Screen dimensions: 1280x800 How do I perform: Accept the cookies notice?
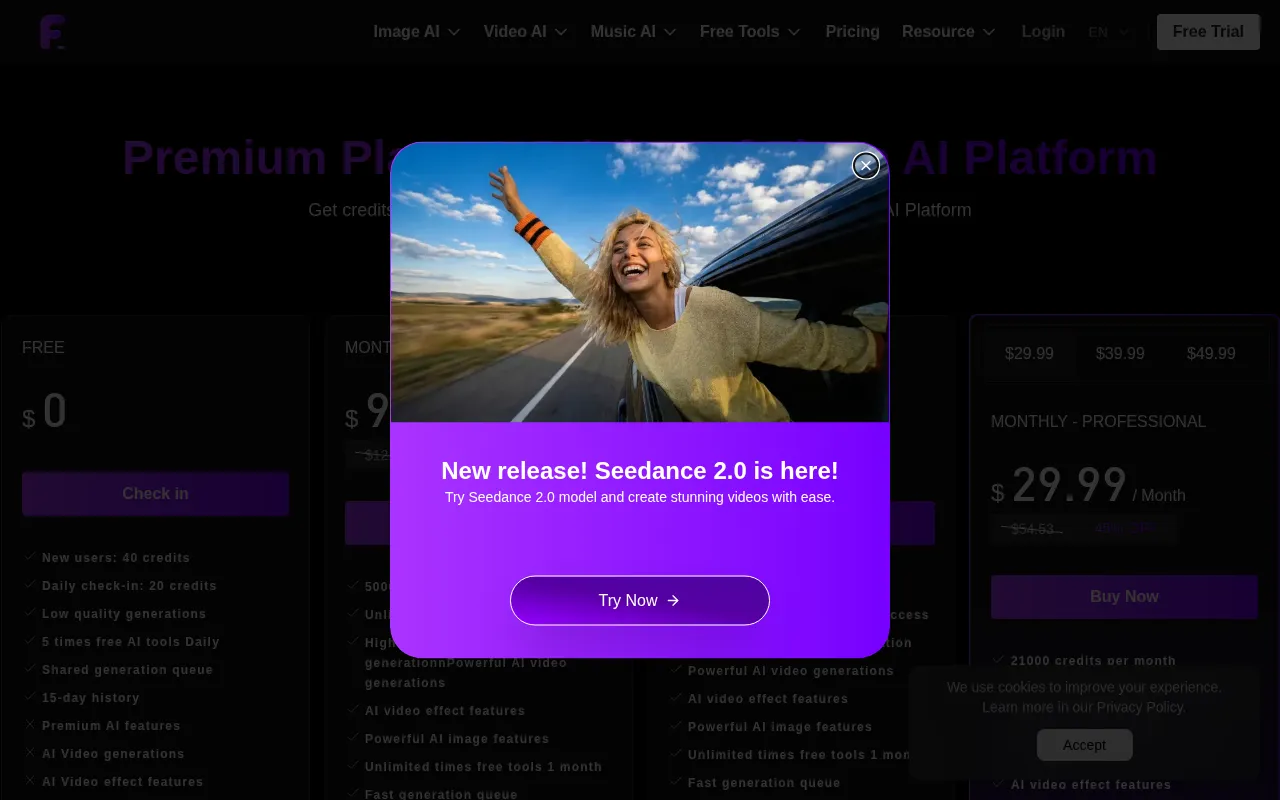(1084, 745)
